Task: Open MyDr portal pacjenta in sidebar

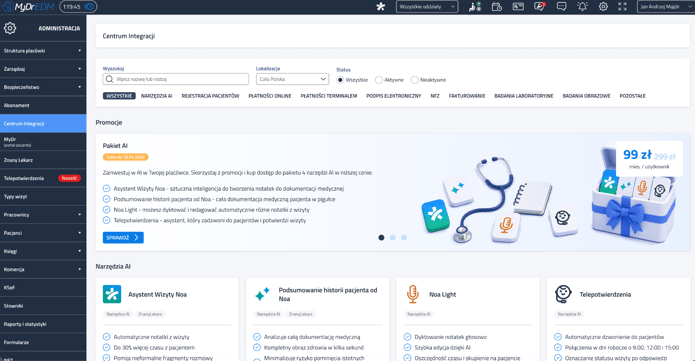Action: pos(43,141)
